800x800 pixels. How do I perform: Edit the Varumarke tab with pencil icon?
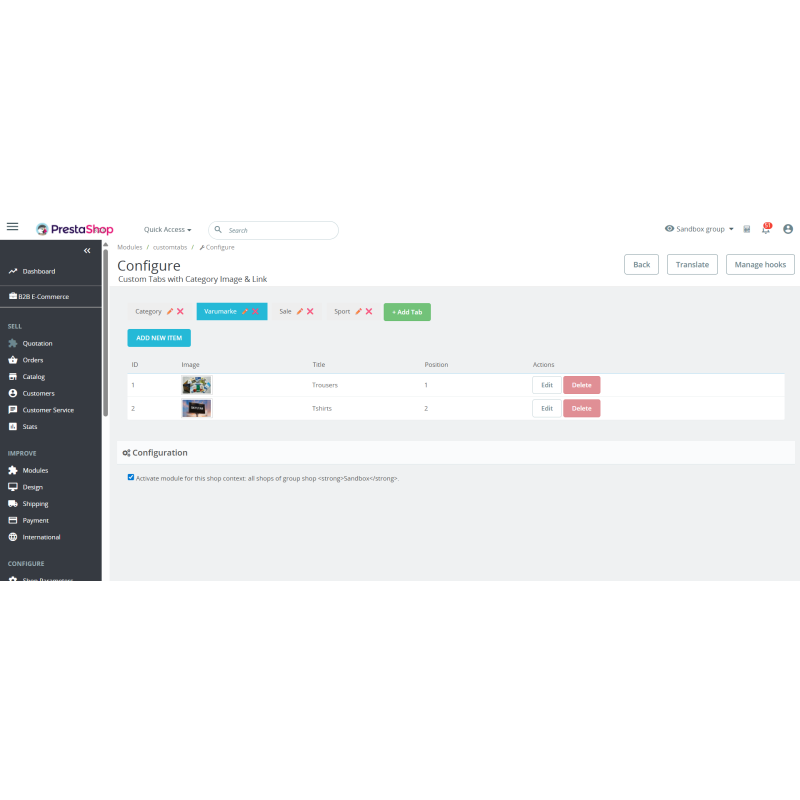pyautogui.click(x=245, y=311)
